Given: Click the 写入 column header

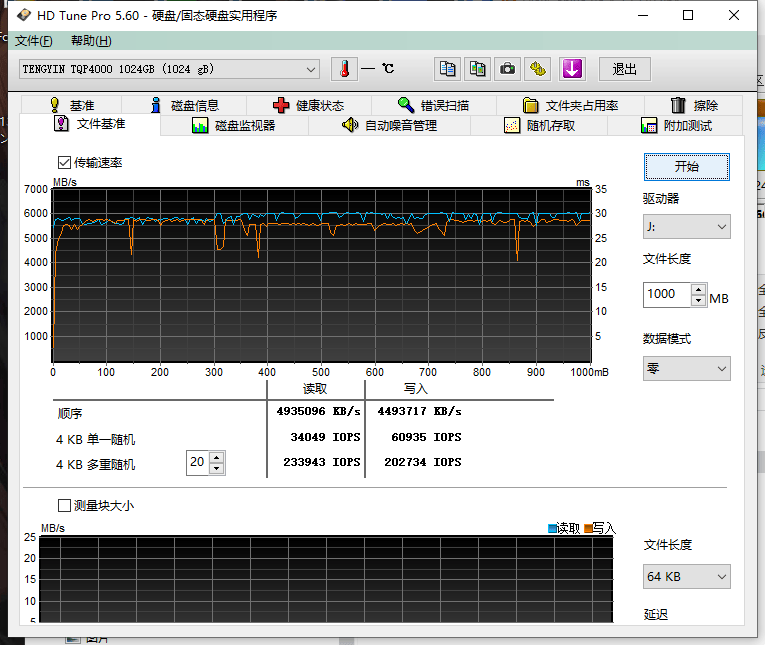Looking at the screenshot, I should click(415, 388).
